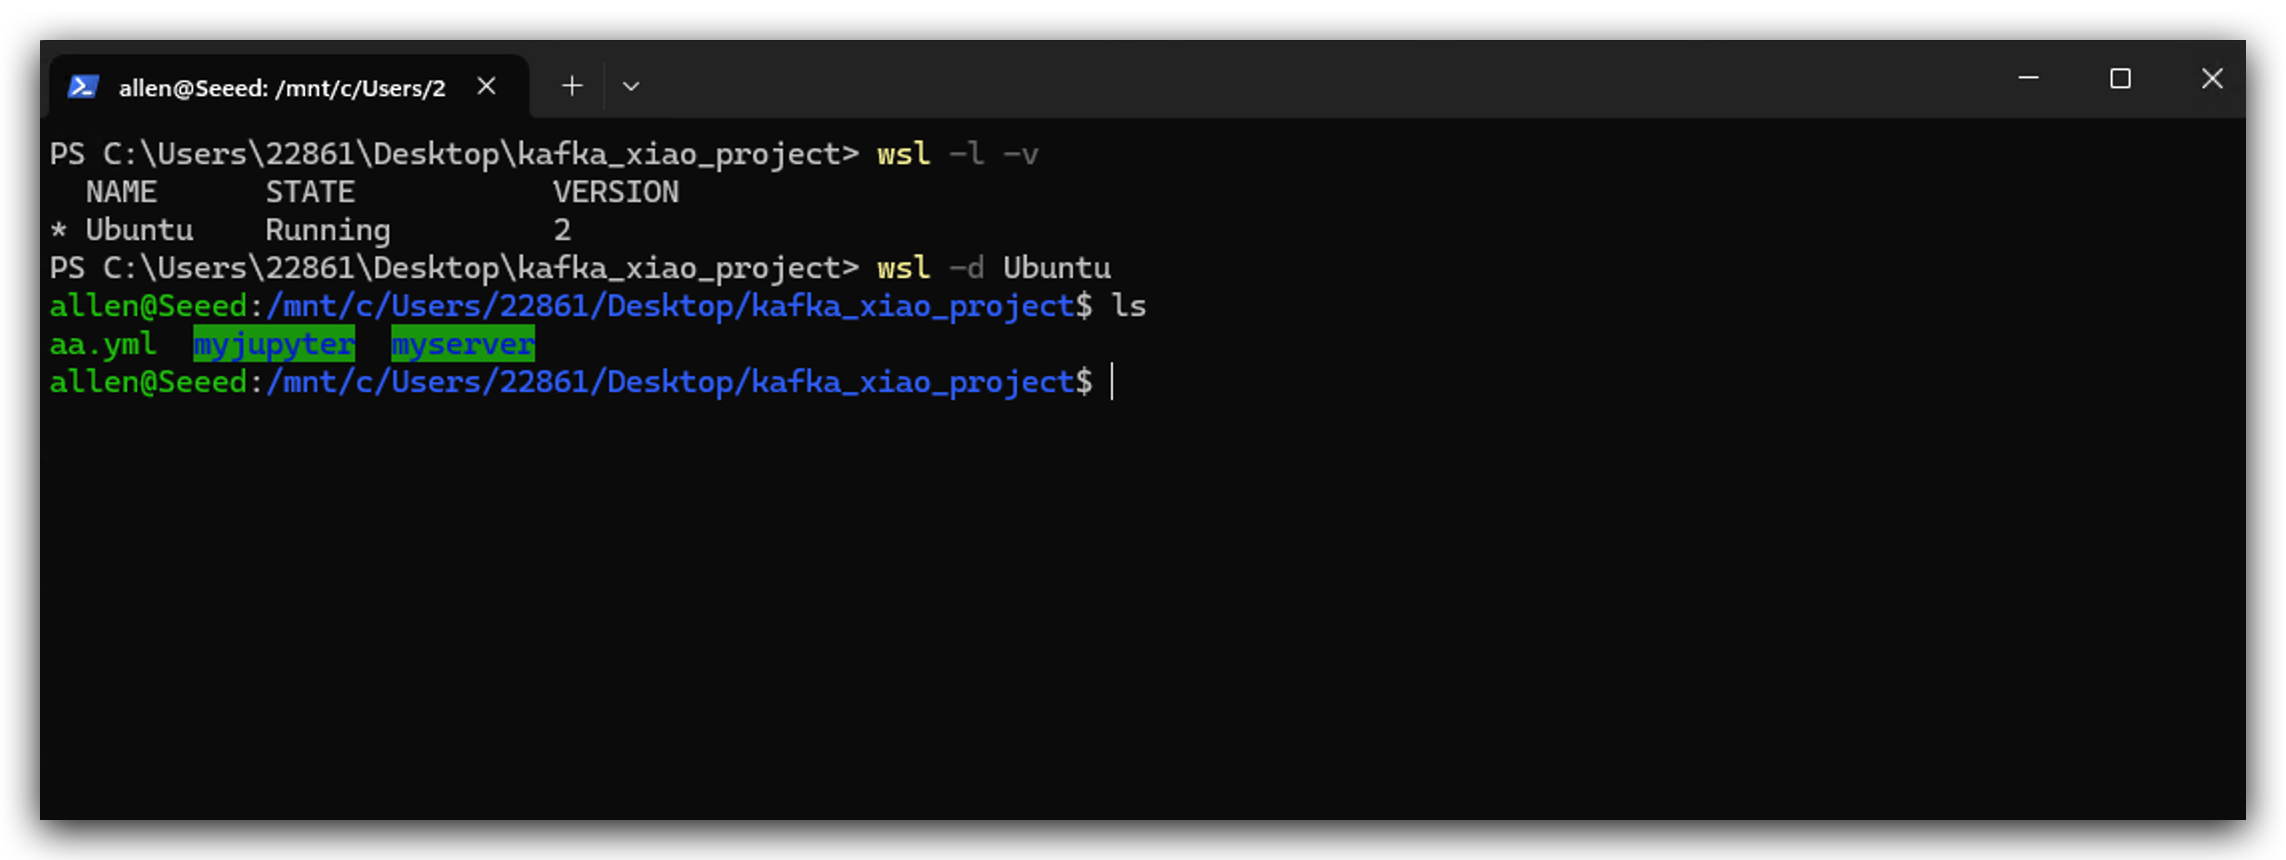Image resolution: width=2286 pixels, height=860 pixels.
Task: Expand the new tab profile dropdown chevron
Action: (631, 86)
